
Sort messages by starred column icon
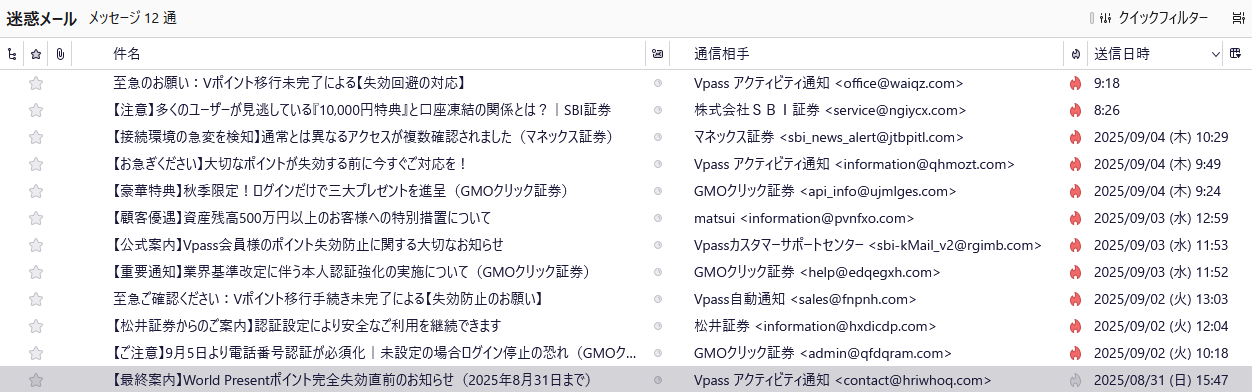(36, 53)
